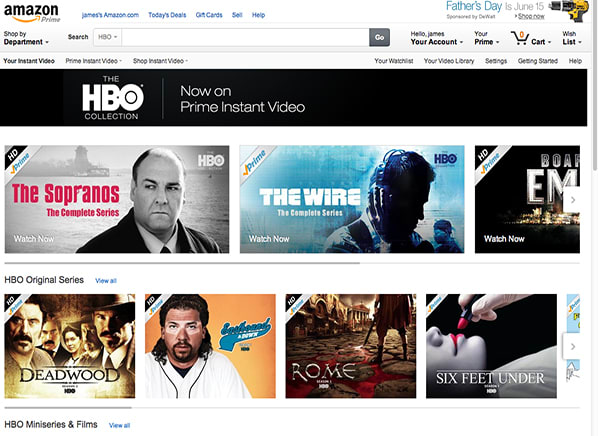Click the Amazon Prime logo
This screenshot has width=598, height=436.
click(x=32, y=13)
